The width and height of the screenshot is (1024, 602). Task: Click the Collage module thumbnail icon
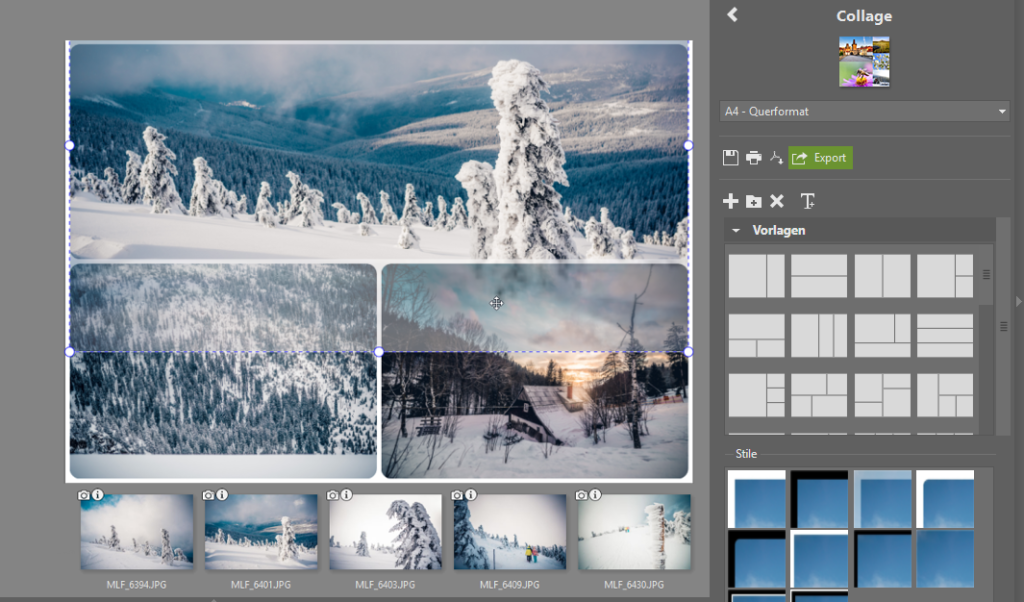pyautogui.click(x=864, y=61)
